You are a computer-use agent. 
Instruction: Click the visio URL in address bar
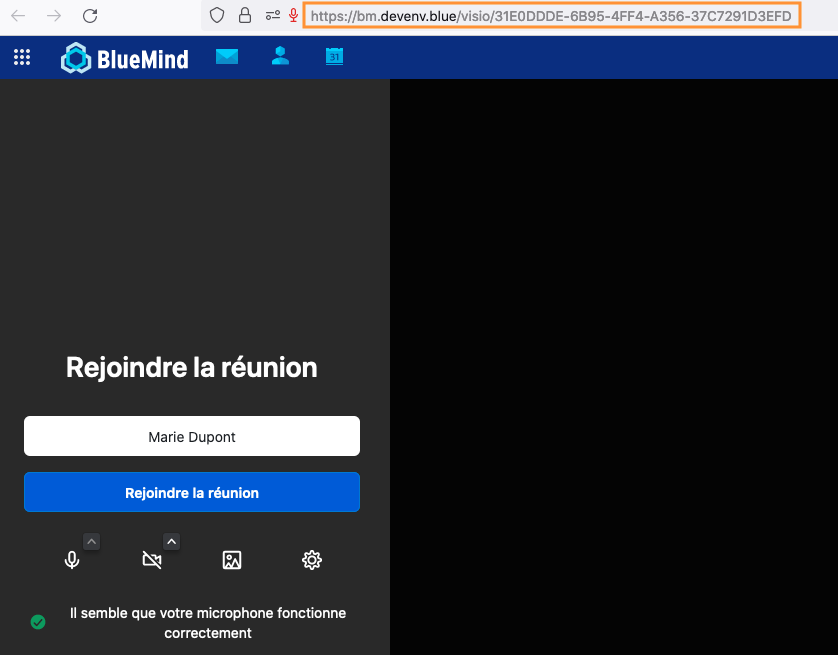click(551, 16)
